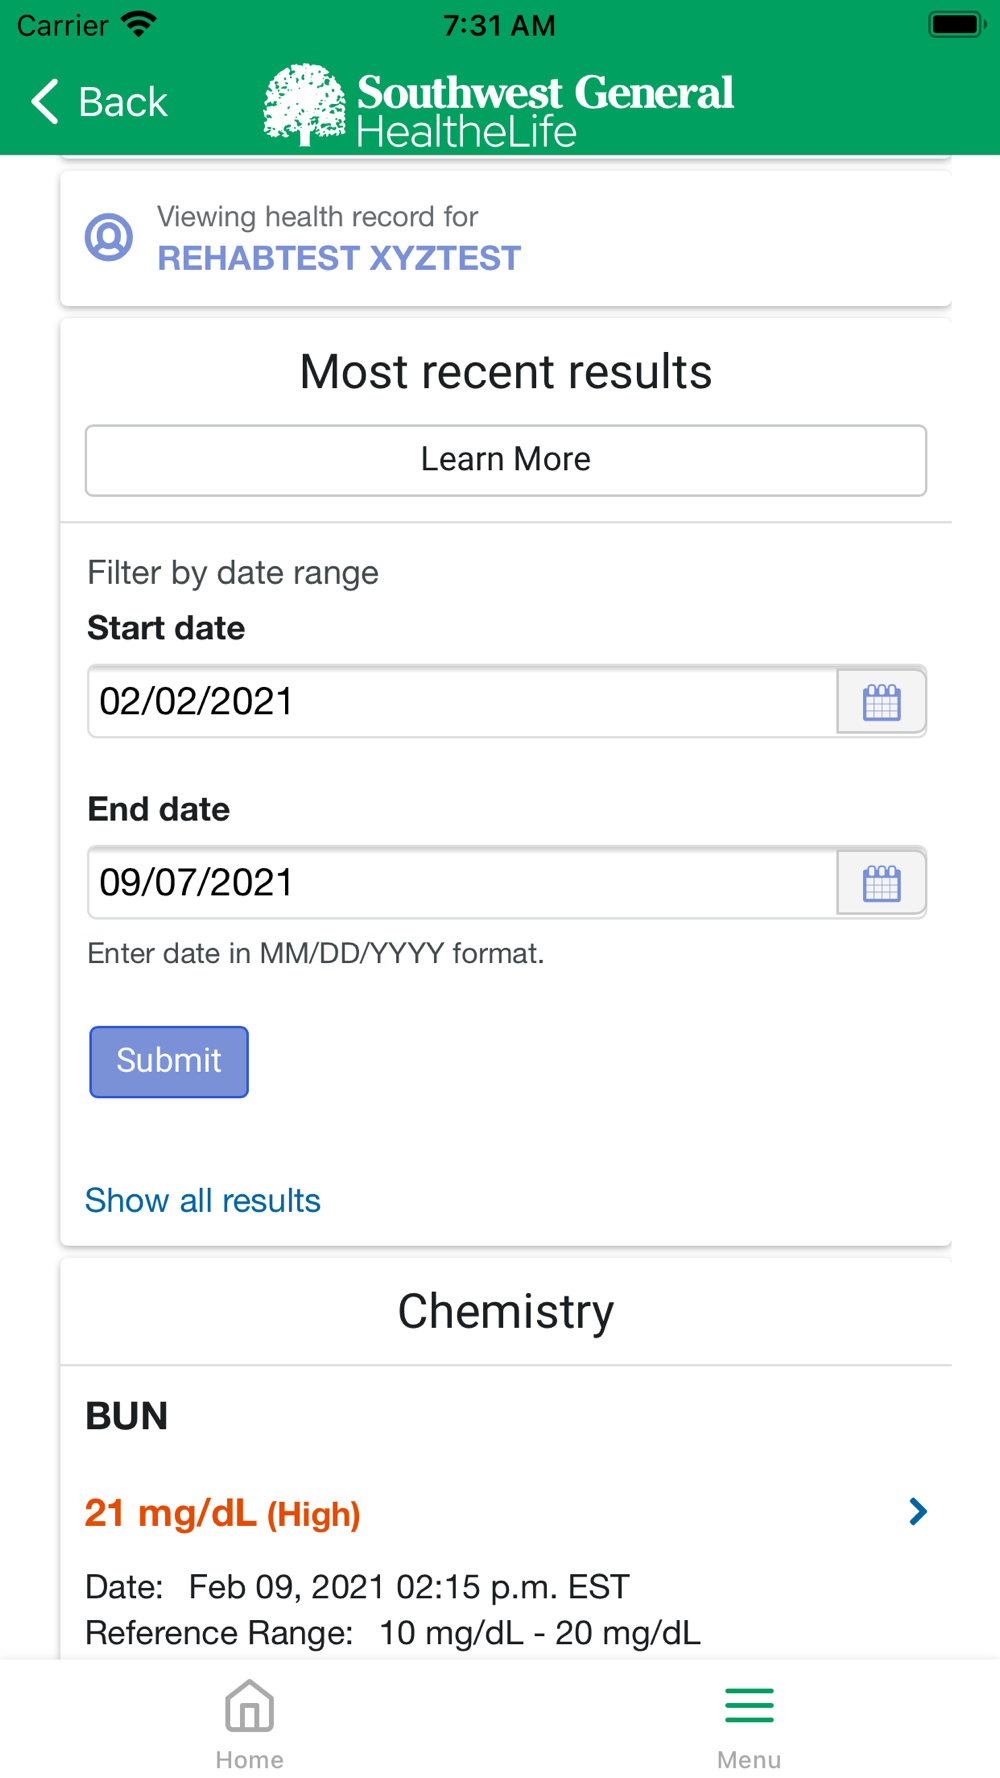Click the Show all results link
Image resolution: width=1000 pixels, height=1778 pixels.
click(x=203, y=1200)
